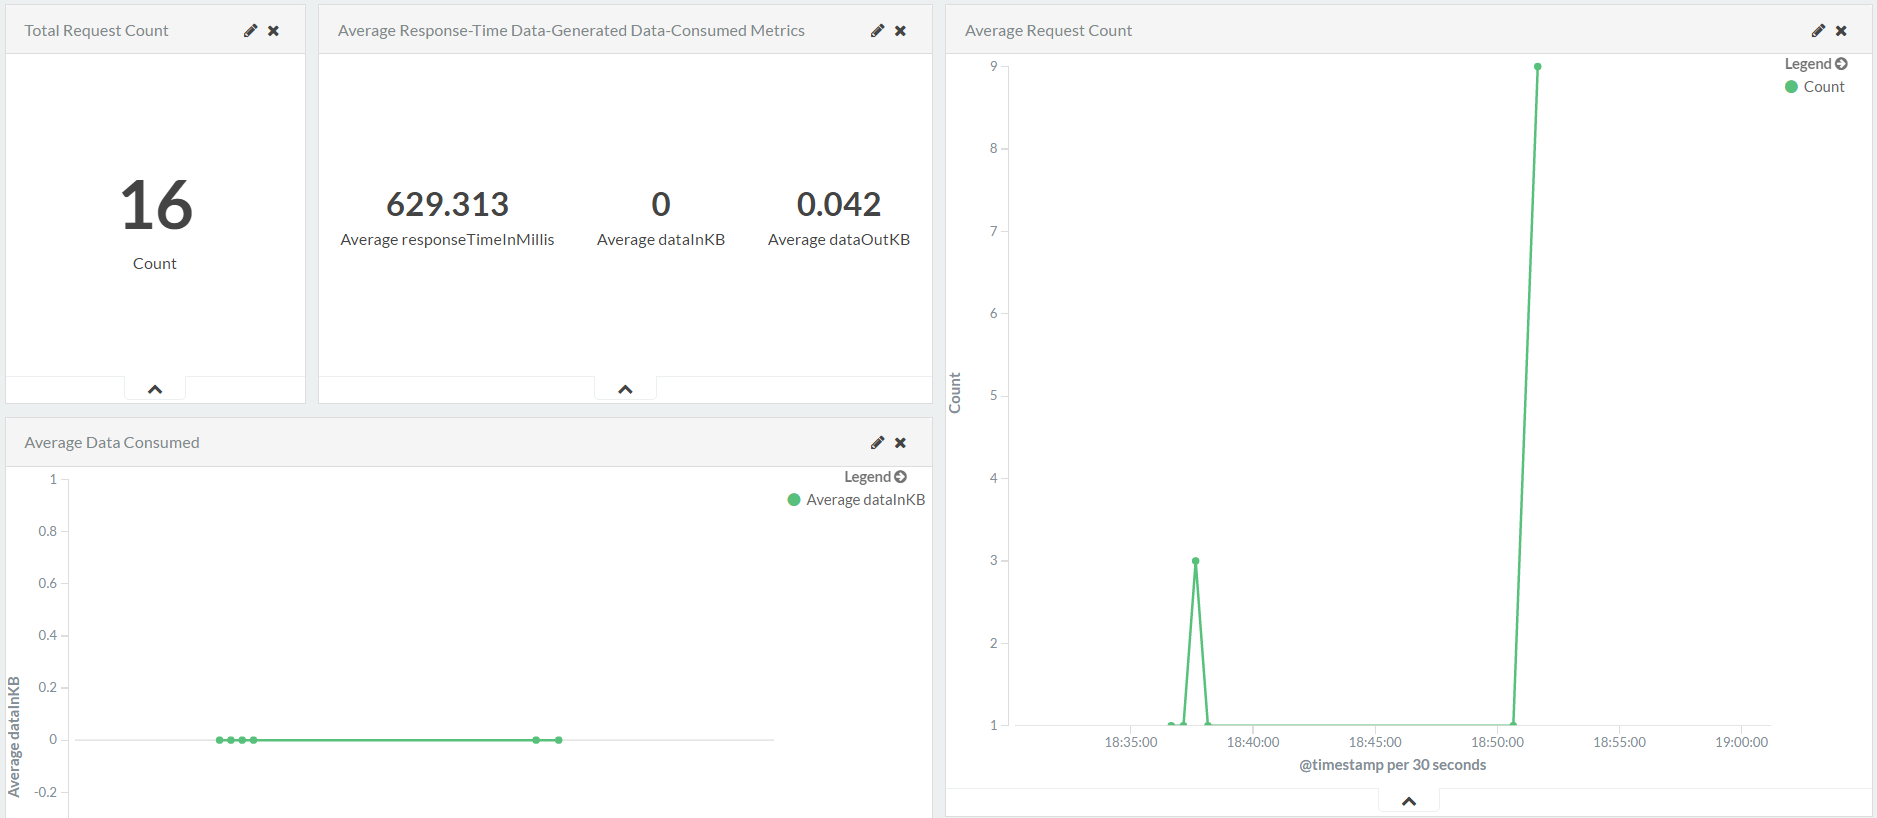Viewport: 1877px width, 818px height.
Task: Collapse legend in Average Request Count chart
Action: click(x=1841, y=64)
